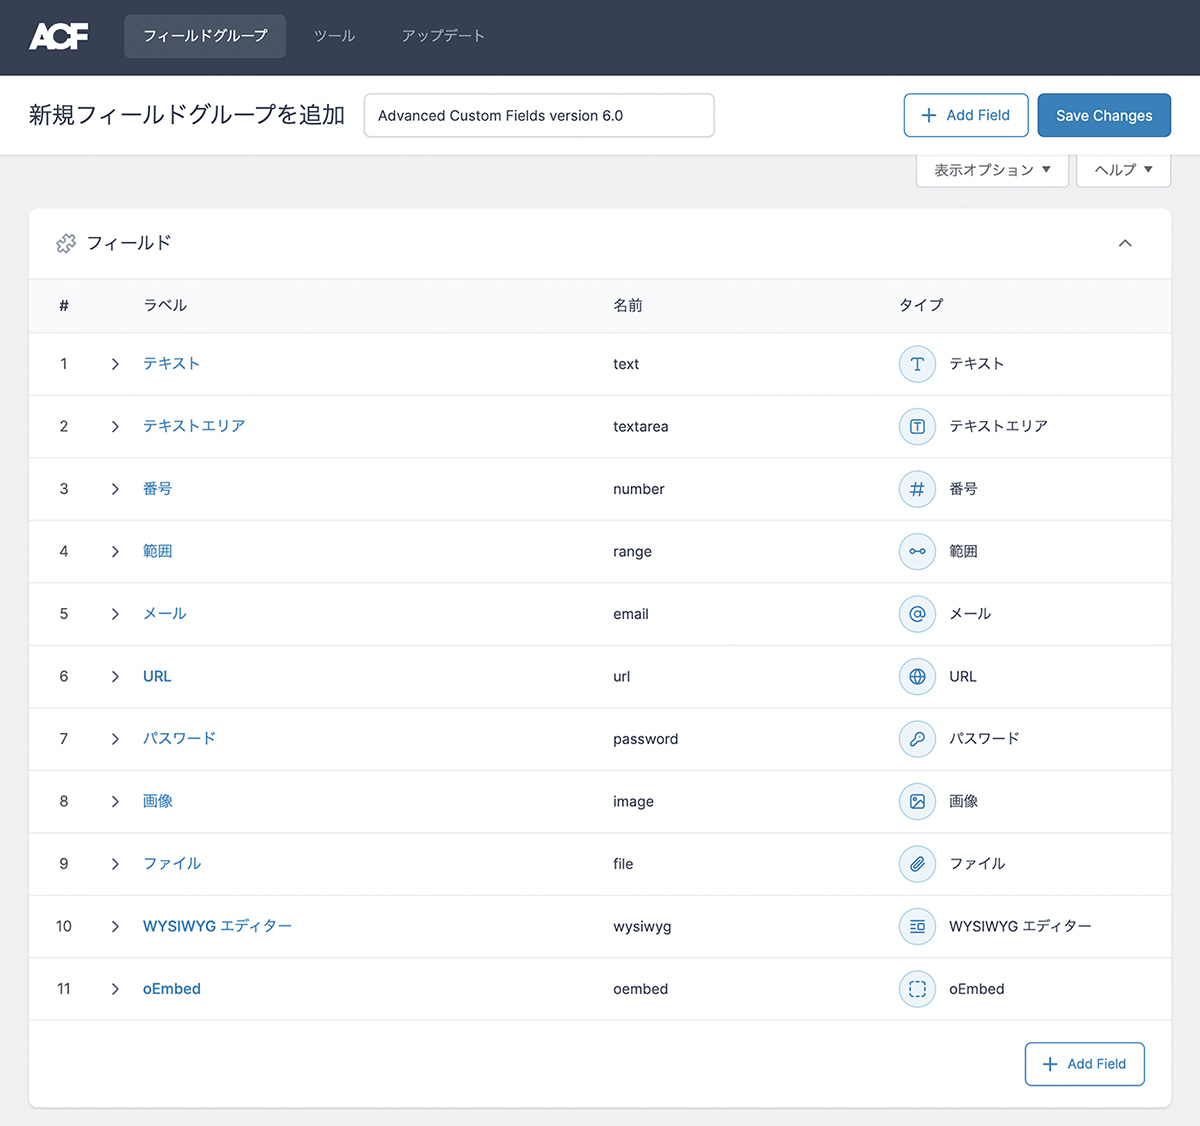1200x1126 pixels.
Task: Open the oEmbed field label link
Action: [172, 989]
